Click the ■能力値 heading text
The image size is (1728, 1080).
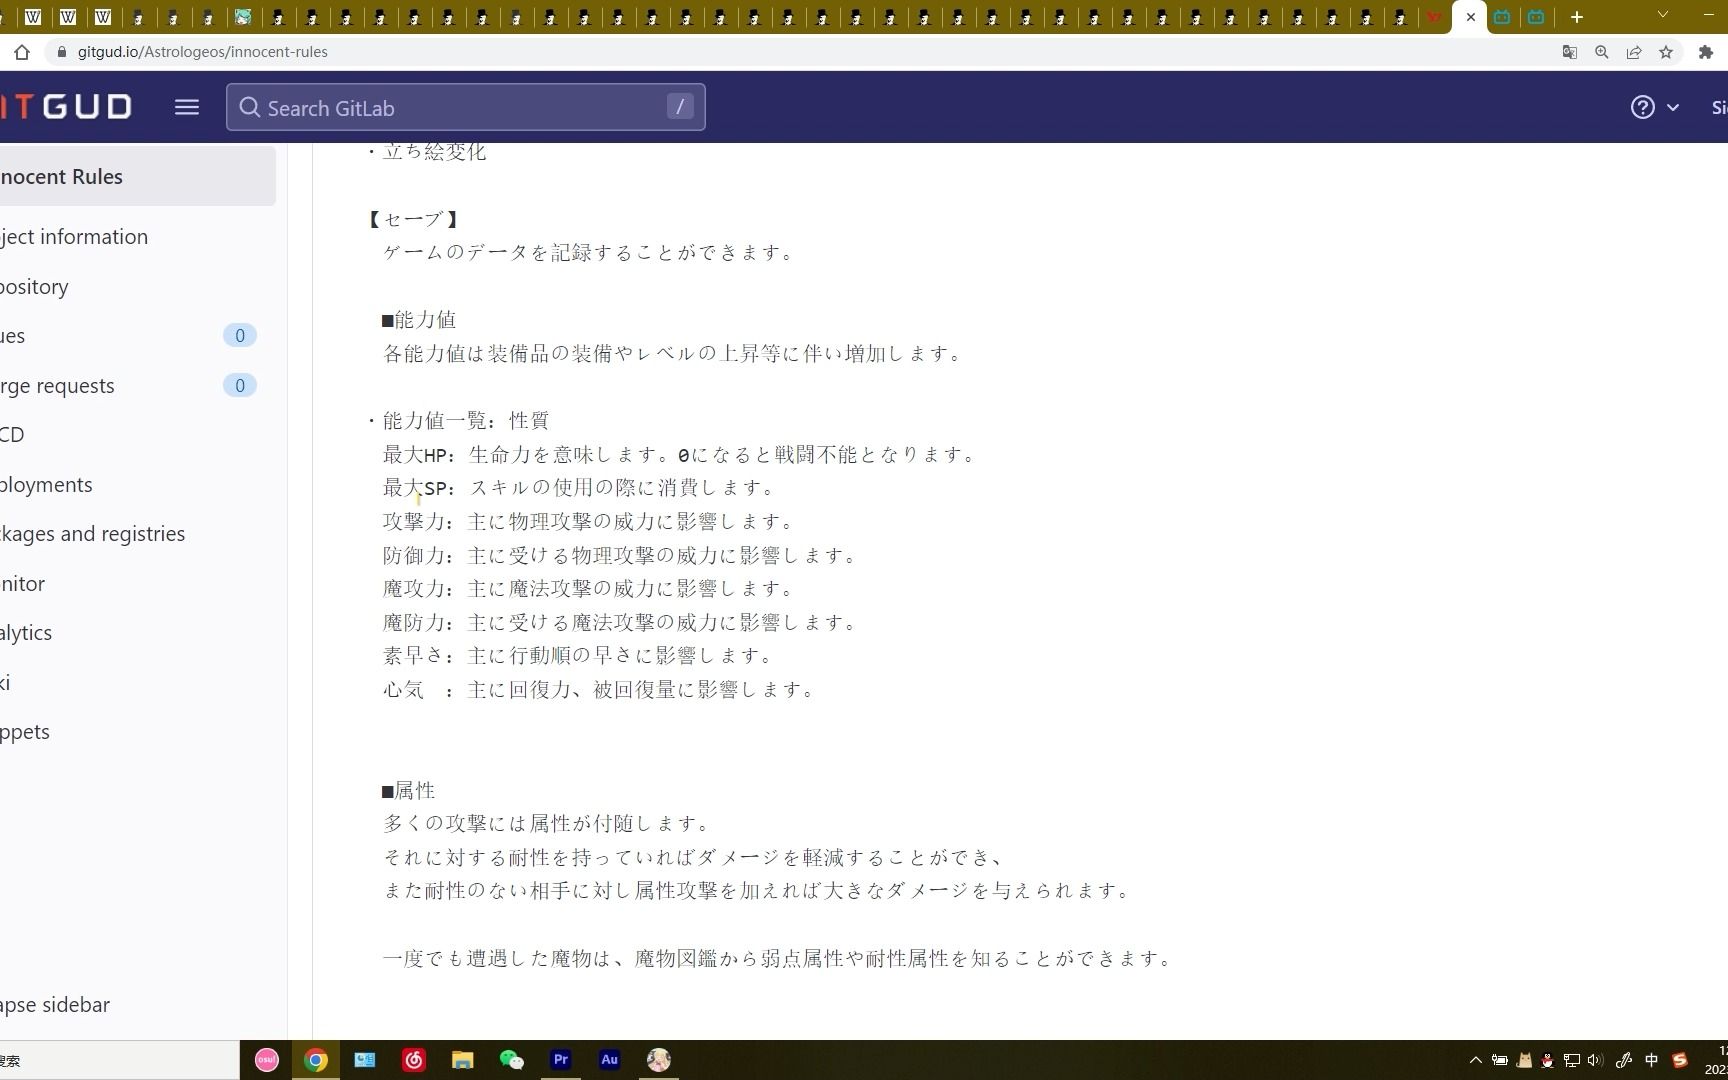[418, 320]
